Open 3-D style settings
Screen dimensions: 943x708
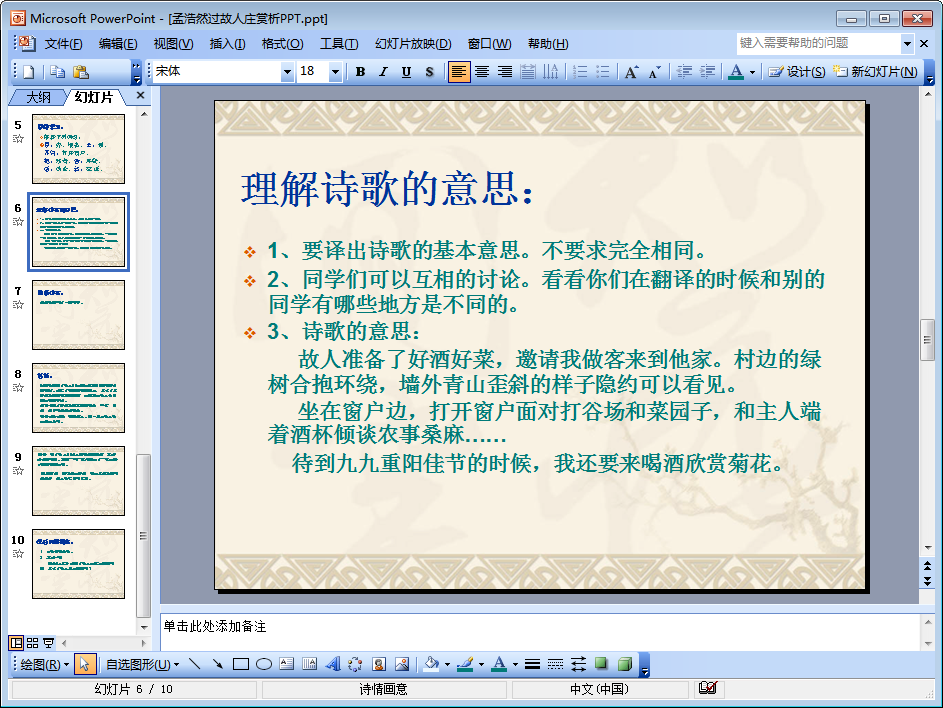coord(625,664)
